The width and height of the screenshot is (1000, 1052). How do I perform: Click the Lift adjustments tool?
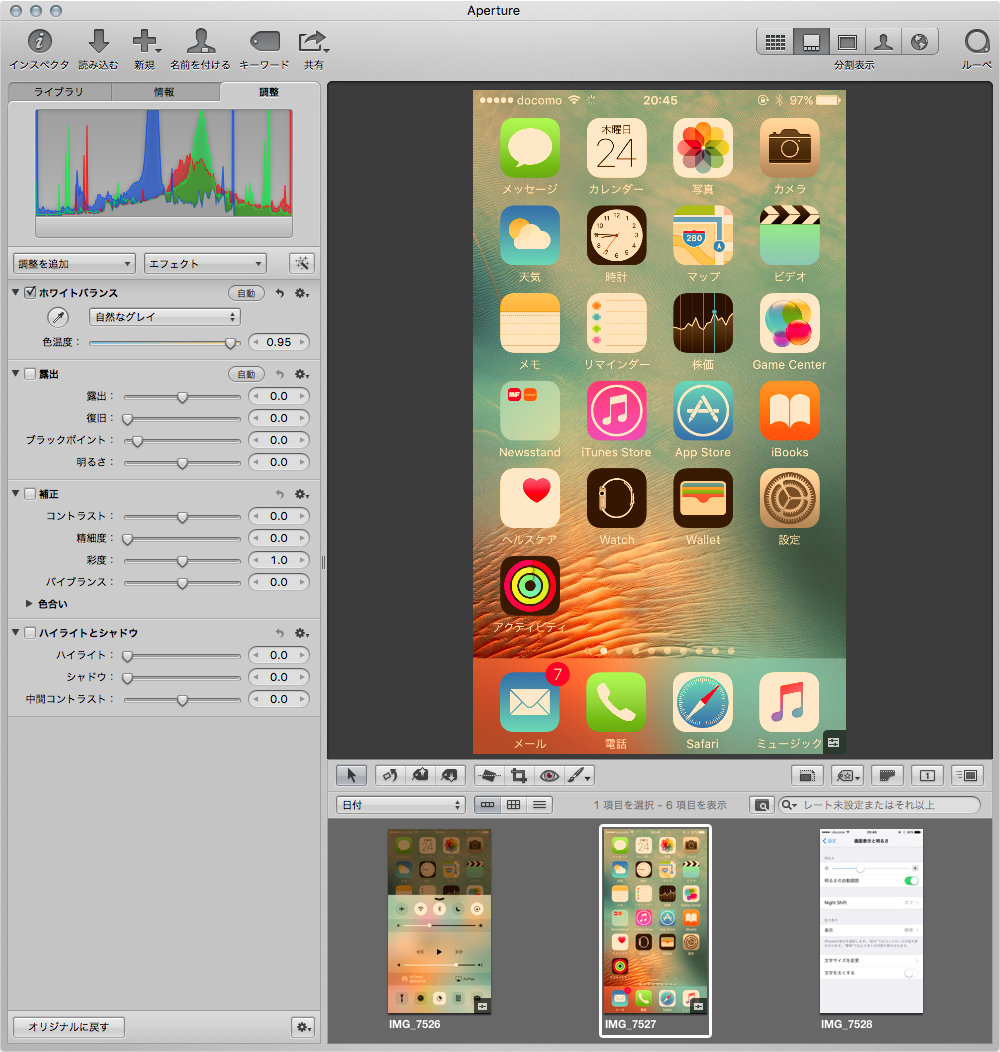pyautogui.click(x=420, y=776)
